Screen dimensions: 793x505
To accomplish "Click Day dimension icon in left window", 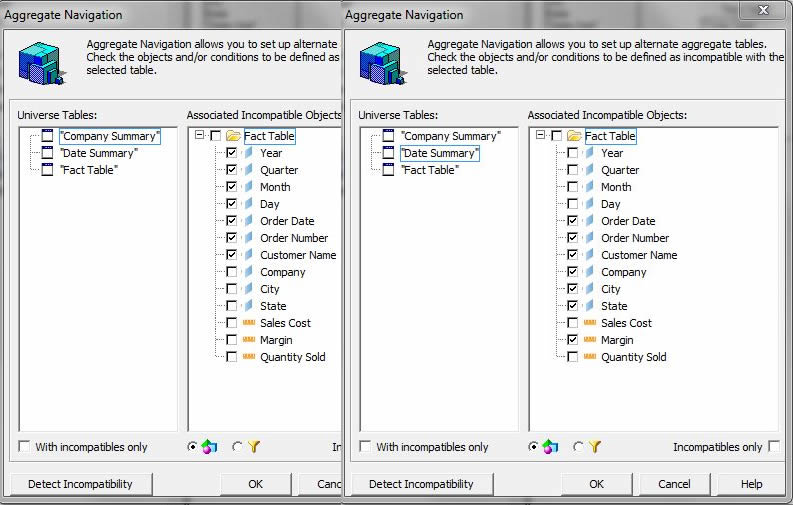I will pyautogui.click(x=249, y=204).
